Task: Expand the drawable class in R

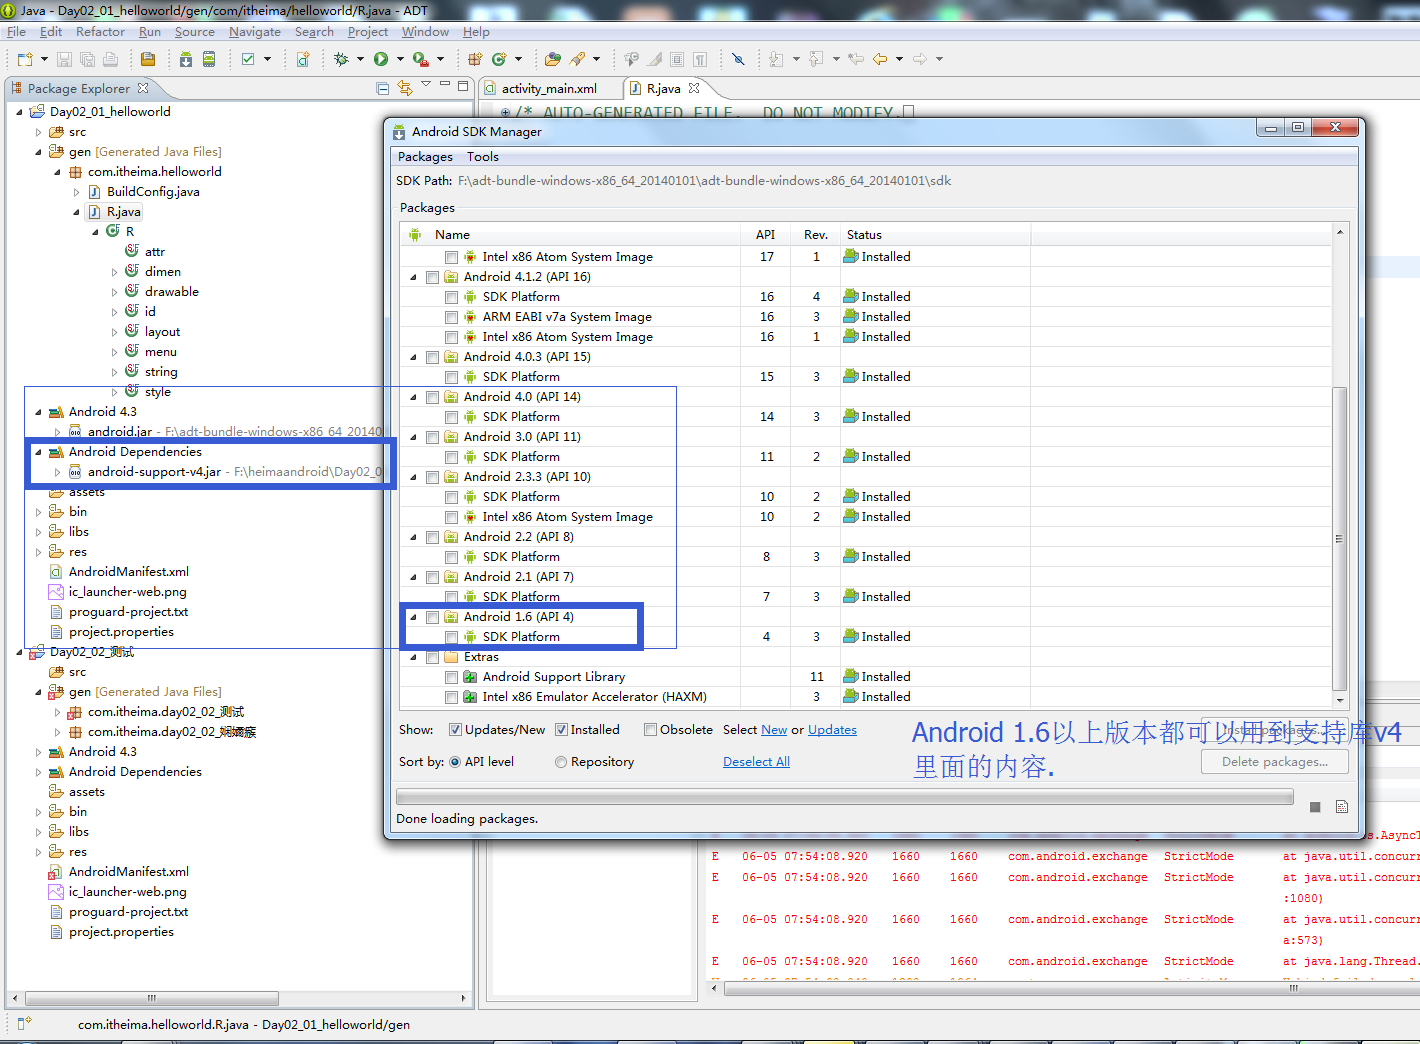Action: [x=114, y=292]
